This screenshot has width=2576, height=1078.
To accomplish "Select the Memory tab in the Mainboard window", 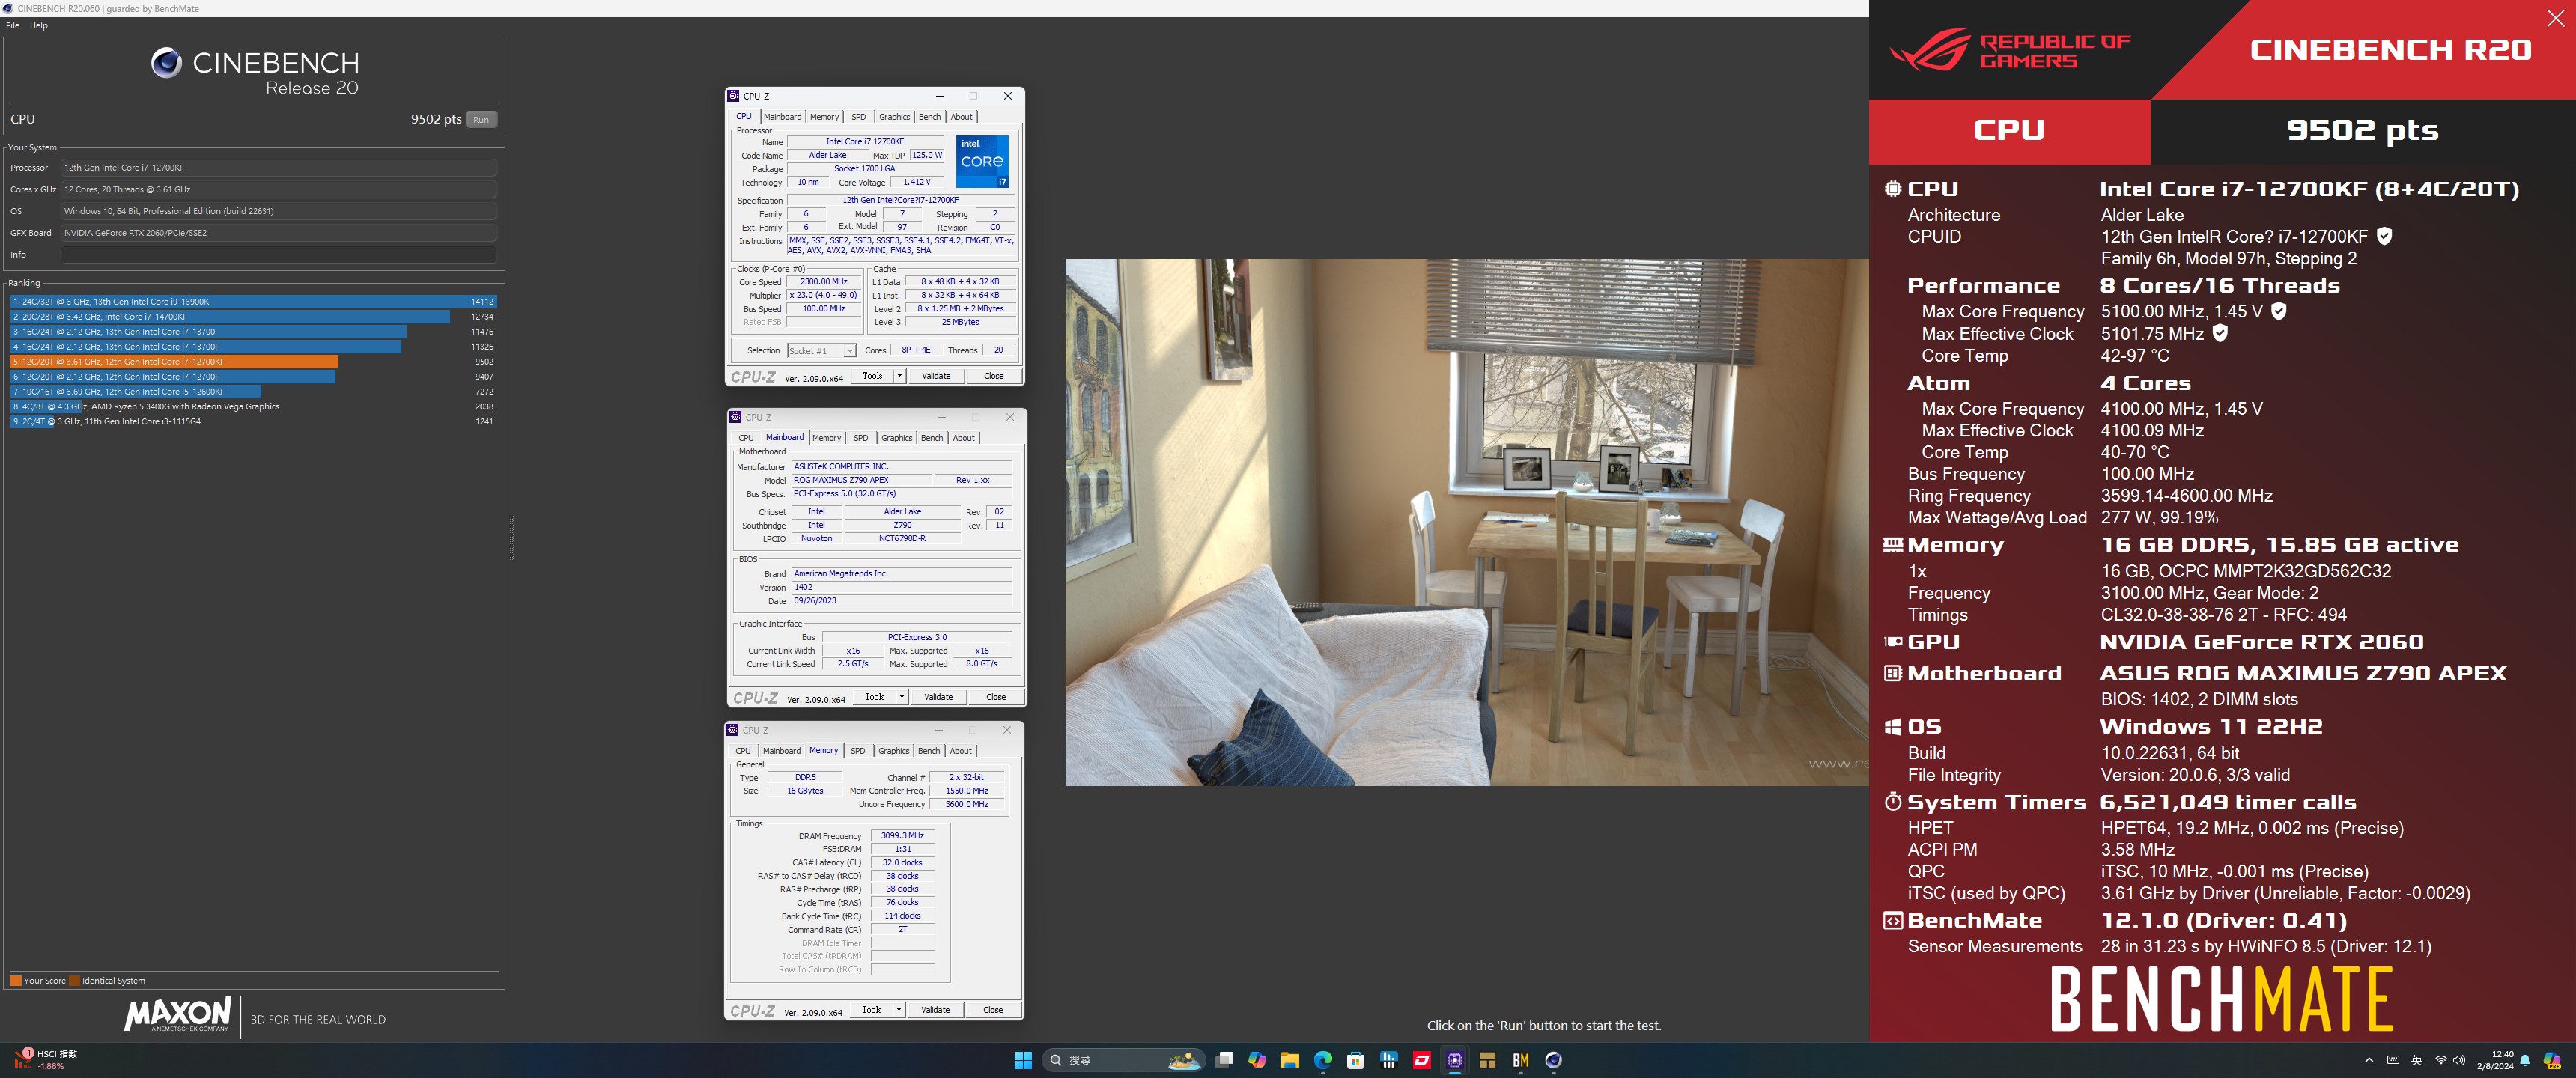I will [x=827, y=438].
